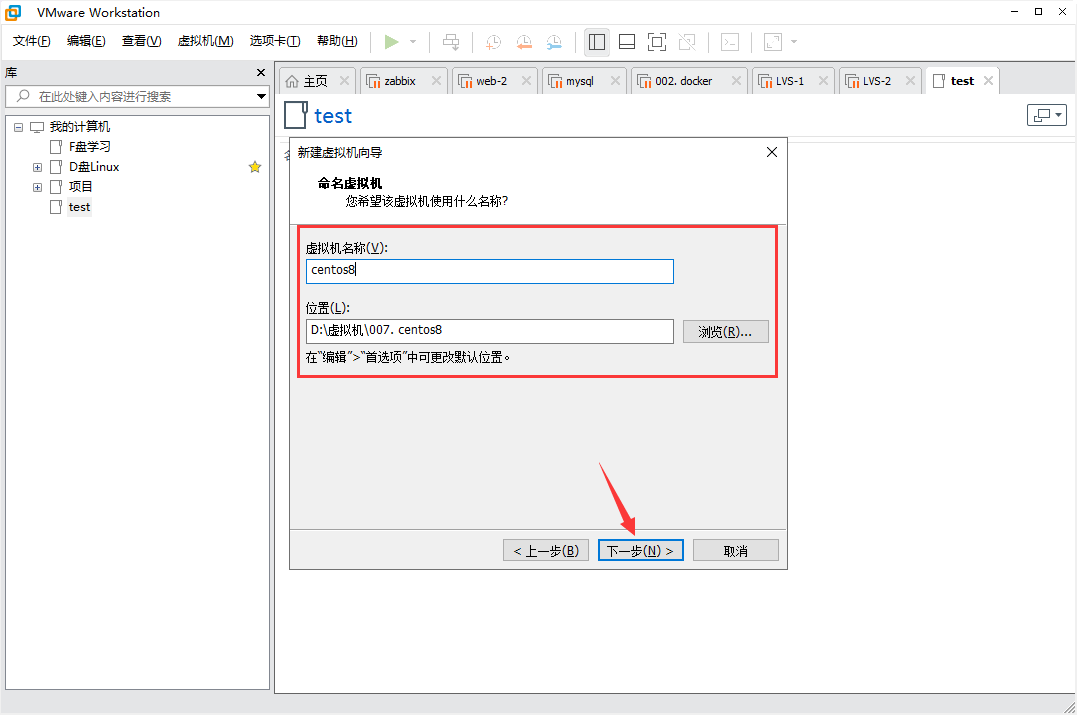This screenshot has height=715, width=1077.
Task: Select the test VM in library tree
Action: tap(79, 207)
